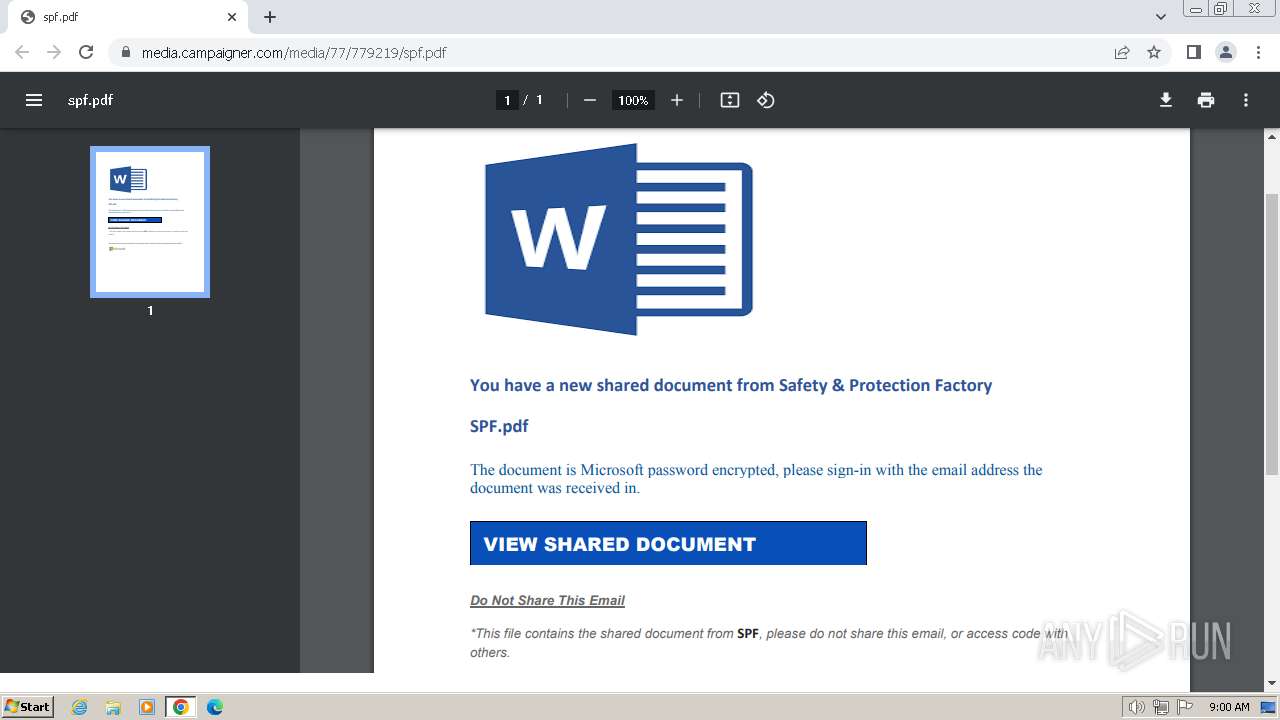Edit the current page number field
The image size is (1280, 720).
pyautogui.click(x=507, y=100)
